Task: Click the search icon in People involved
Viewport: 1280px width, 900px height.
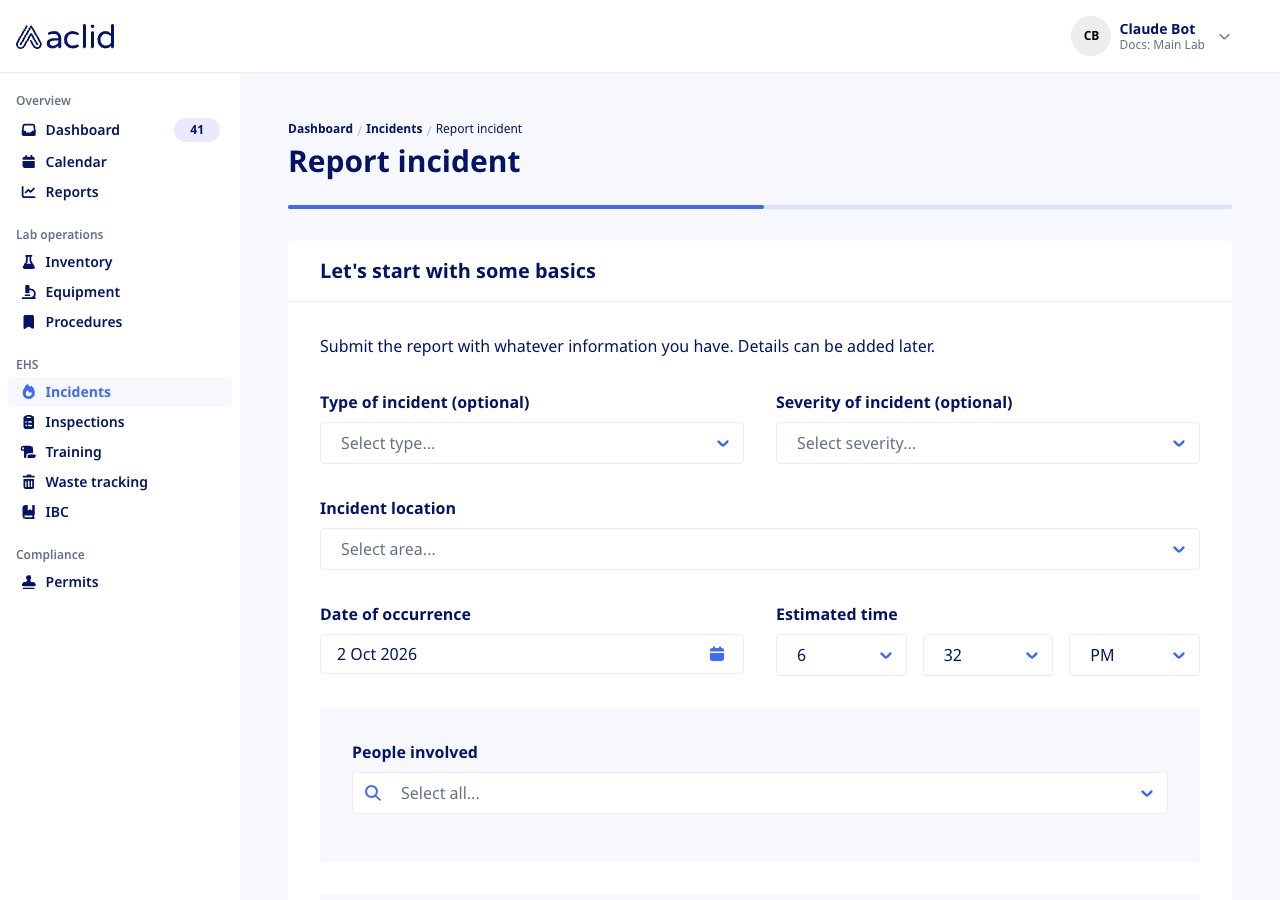Action: point(373,793)
